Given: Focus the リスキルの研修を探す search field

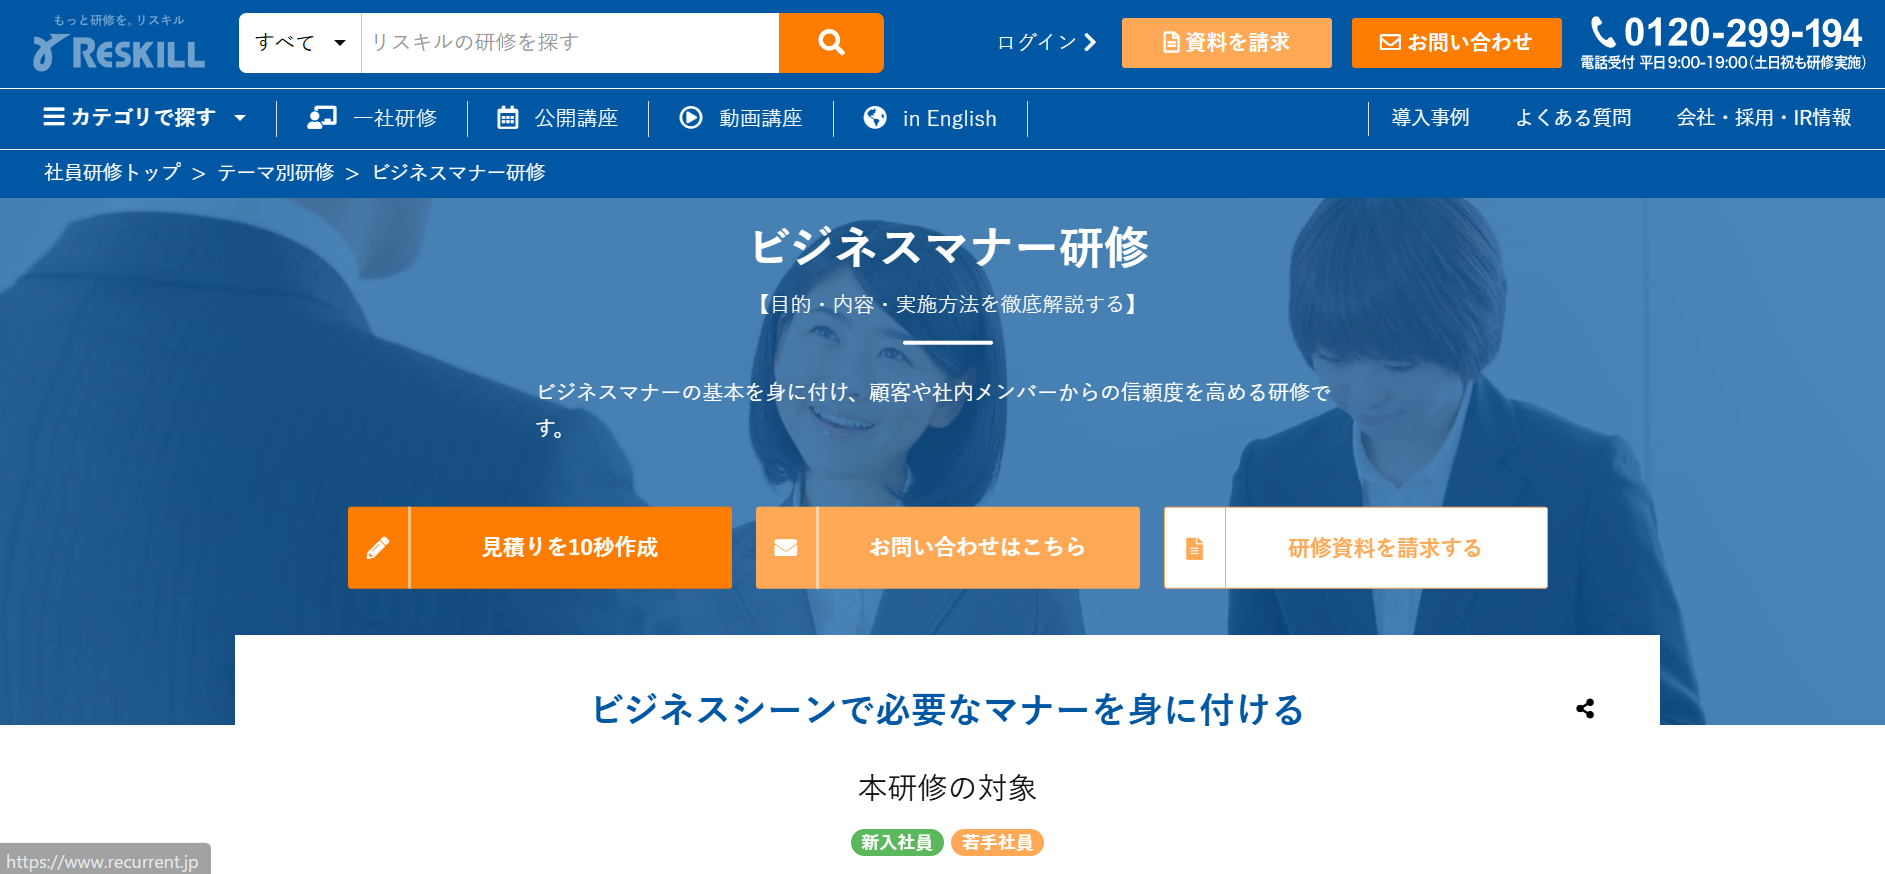Looking at the screenshot, I should pos(569,43).
